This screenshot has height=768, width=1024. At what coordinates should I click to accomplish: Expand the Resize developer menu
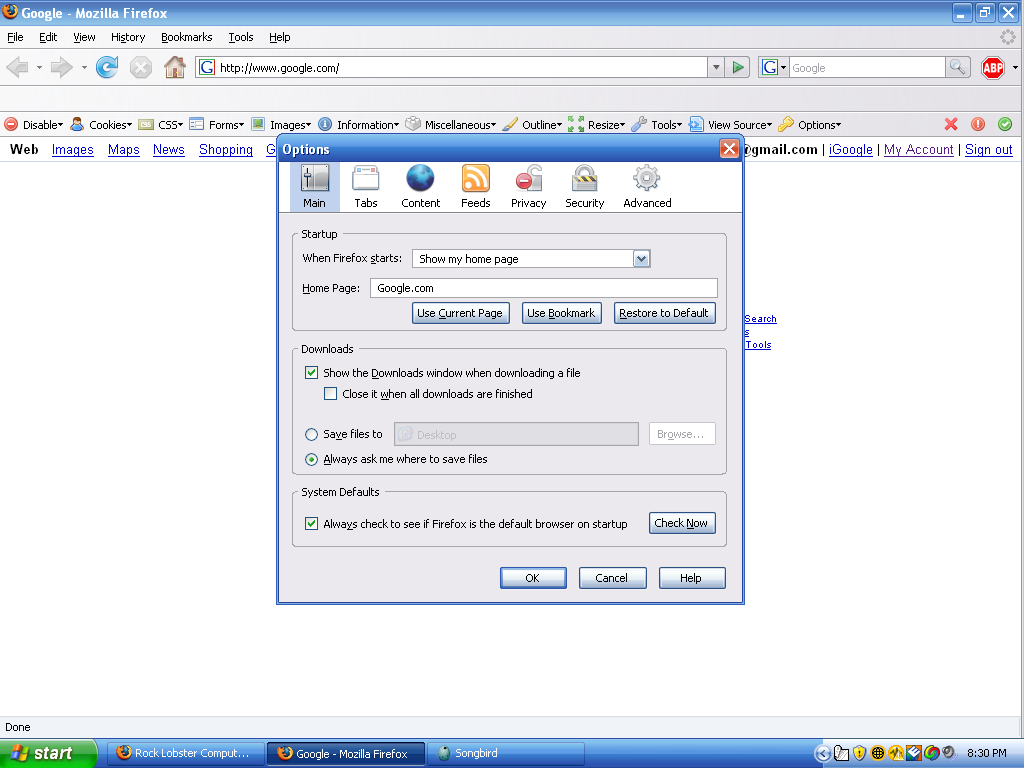[597, 125]
